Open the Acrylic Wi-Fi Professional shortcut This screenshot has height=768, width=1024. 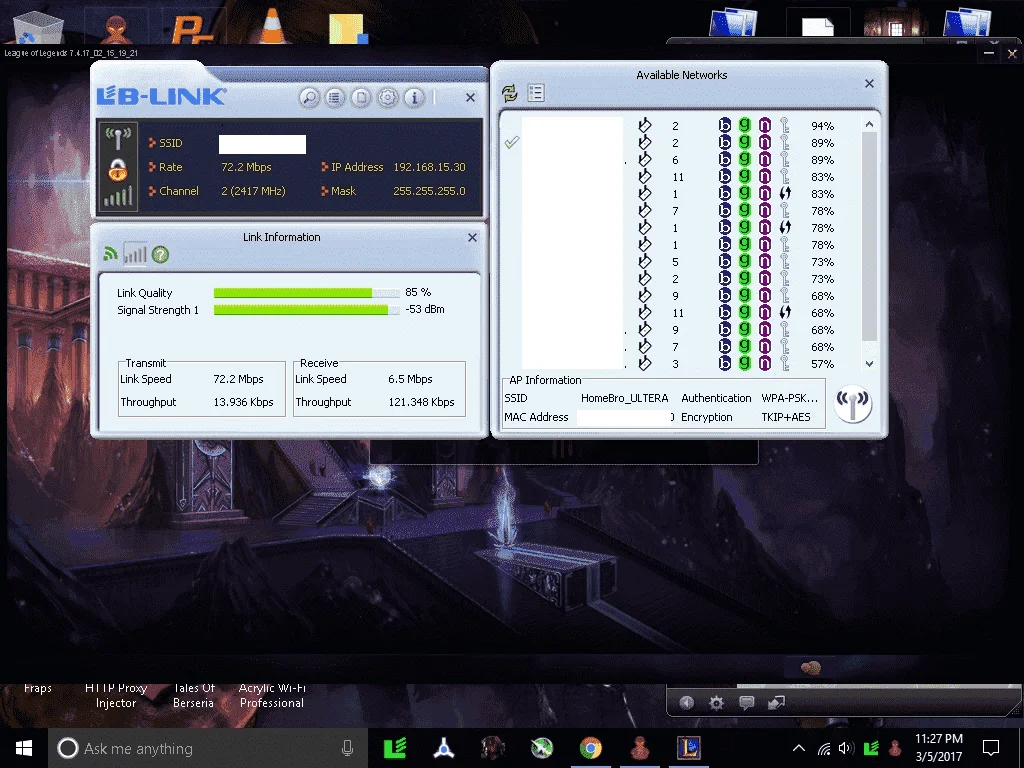click(x=272, y=696)
